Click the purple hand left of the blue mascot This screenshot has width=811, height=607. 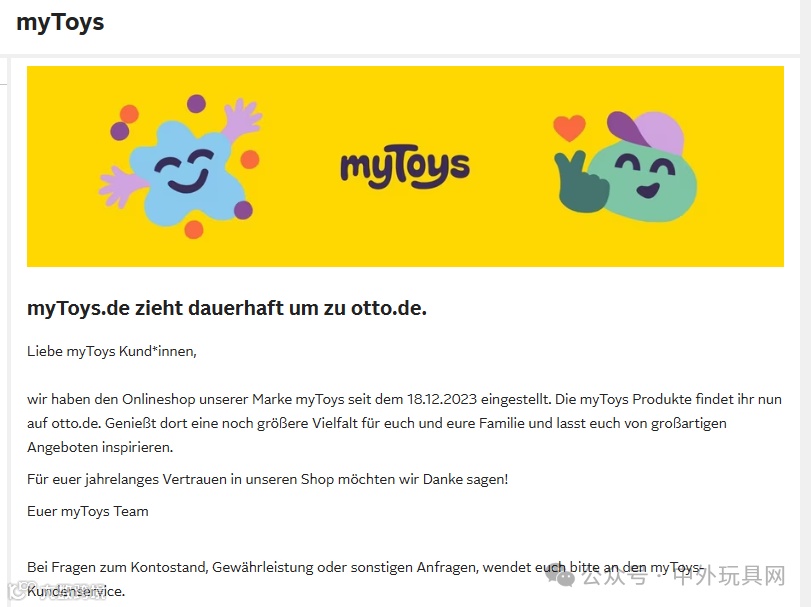(121, 187)
